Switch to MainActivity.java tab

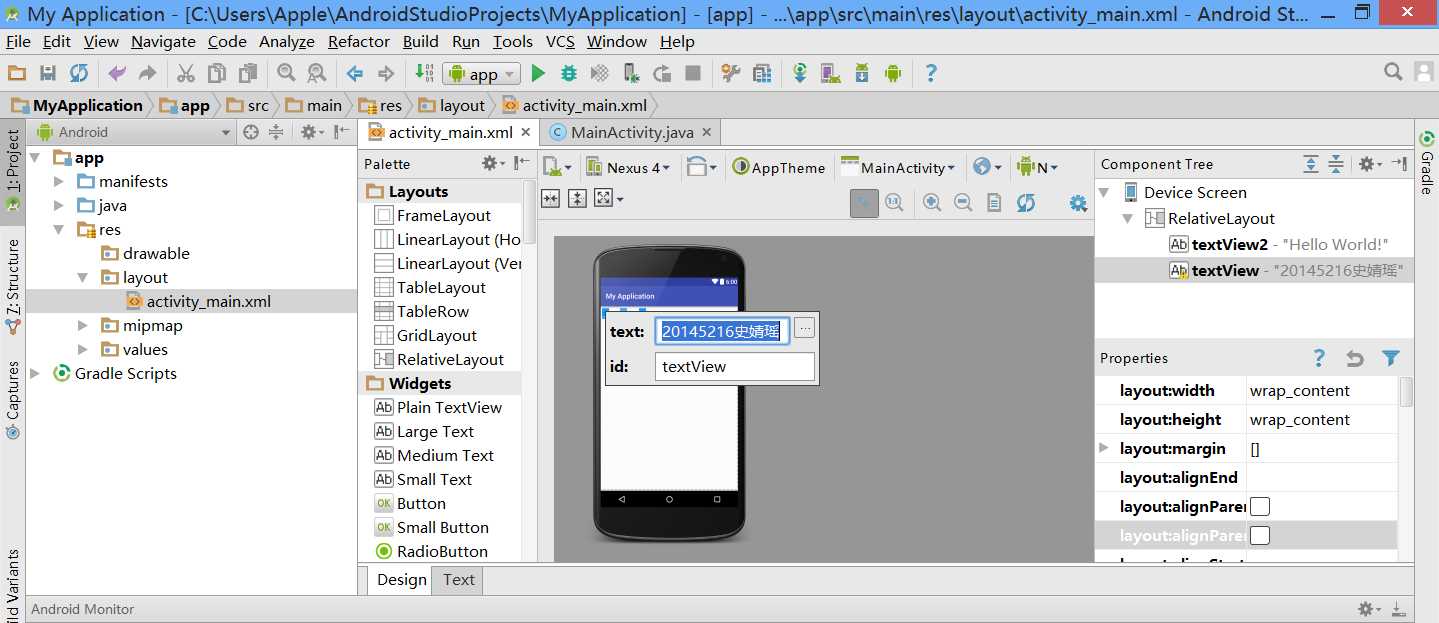coord(632,132)
